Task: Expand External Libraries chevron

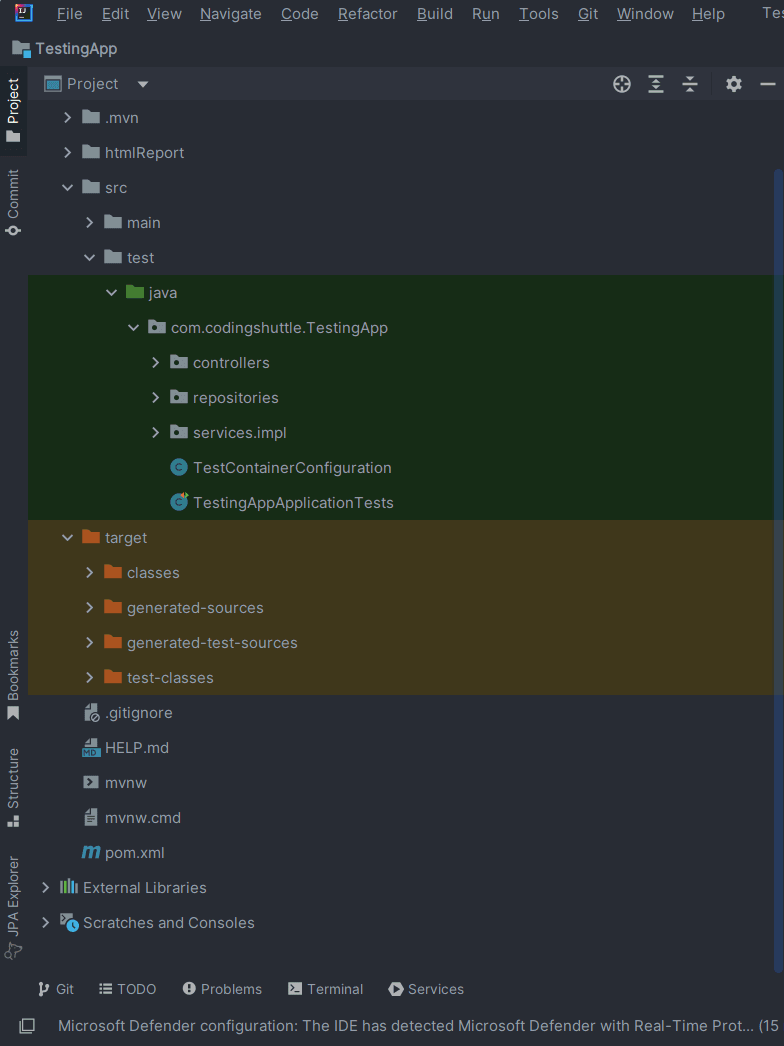Action: [x=45, y=887]
